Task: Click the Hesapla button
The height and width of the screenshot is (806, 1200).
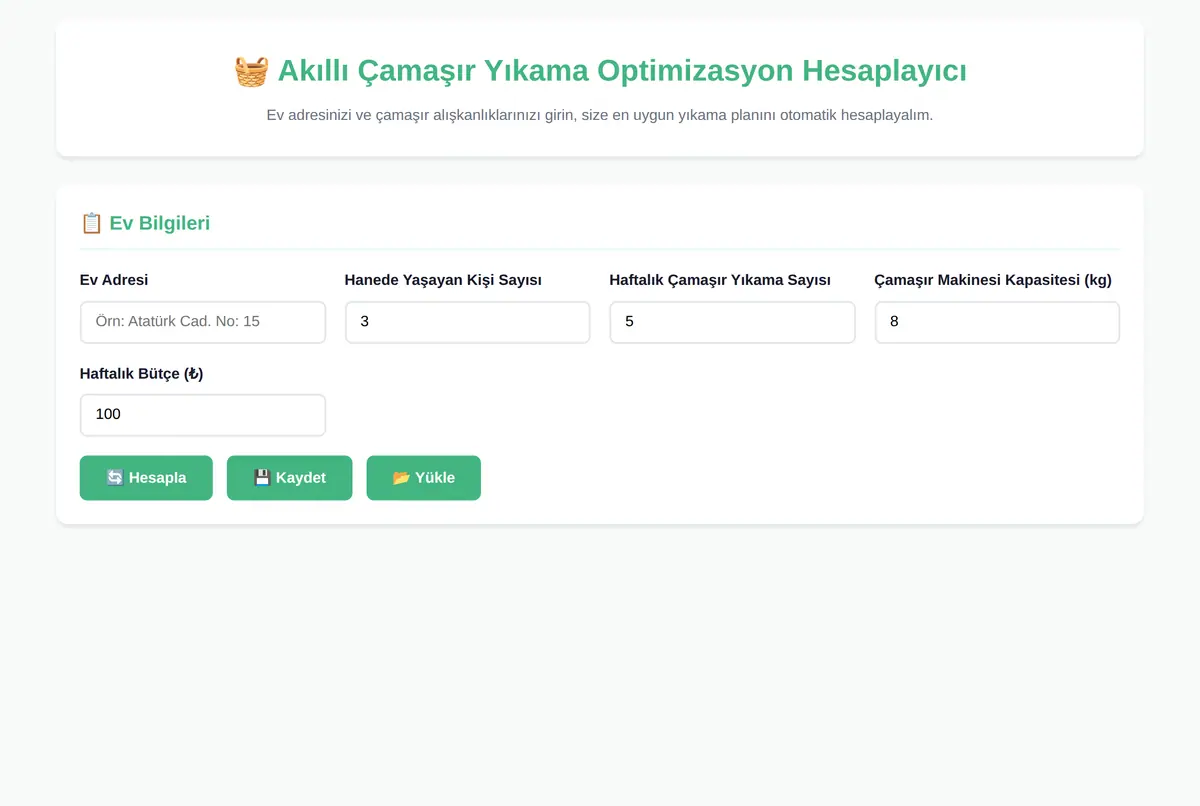Action: tap(146, 478)
